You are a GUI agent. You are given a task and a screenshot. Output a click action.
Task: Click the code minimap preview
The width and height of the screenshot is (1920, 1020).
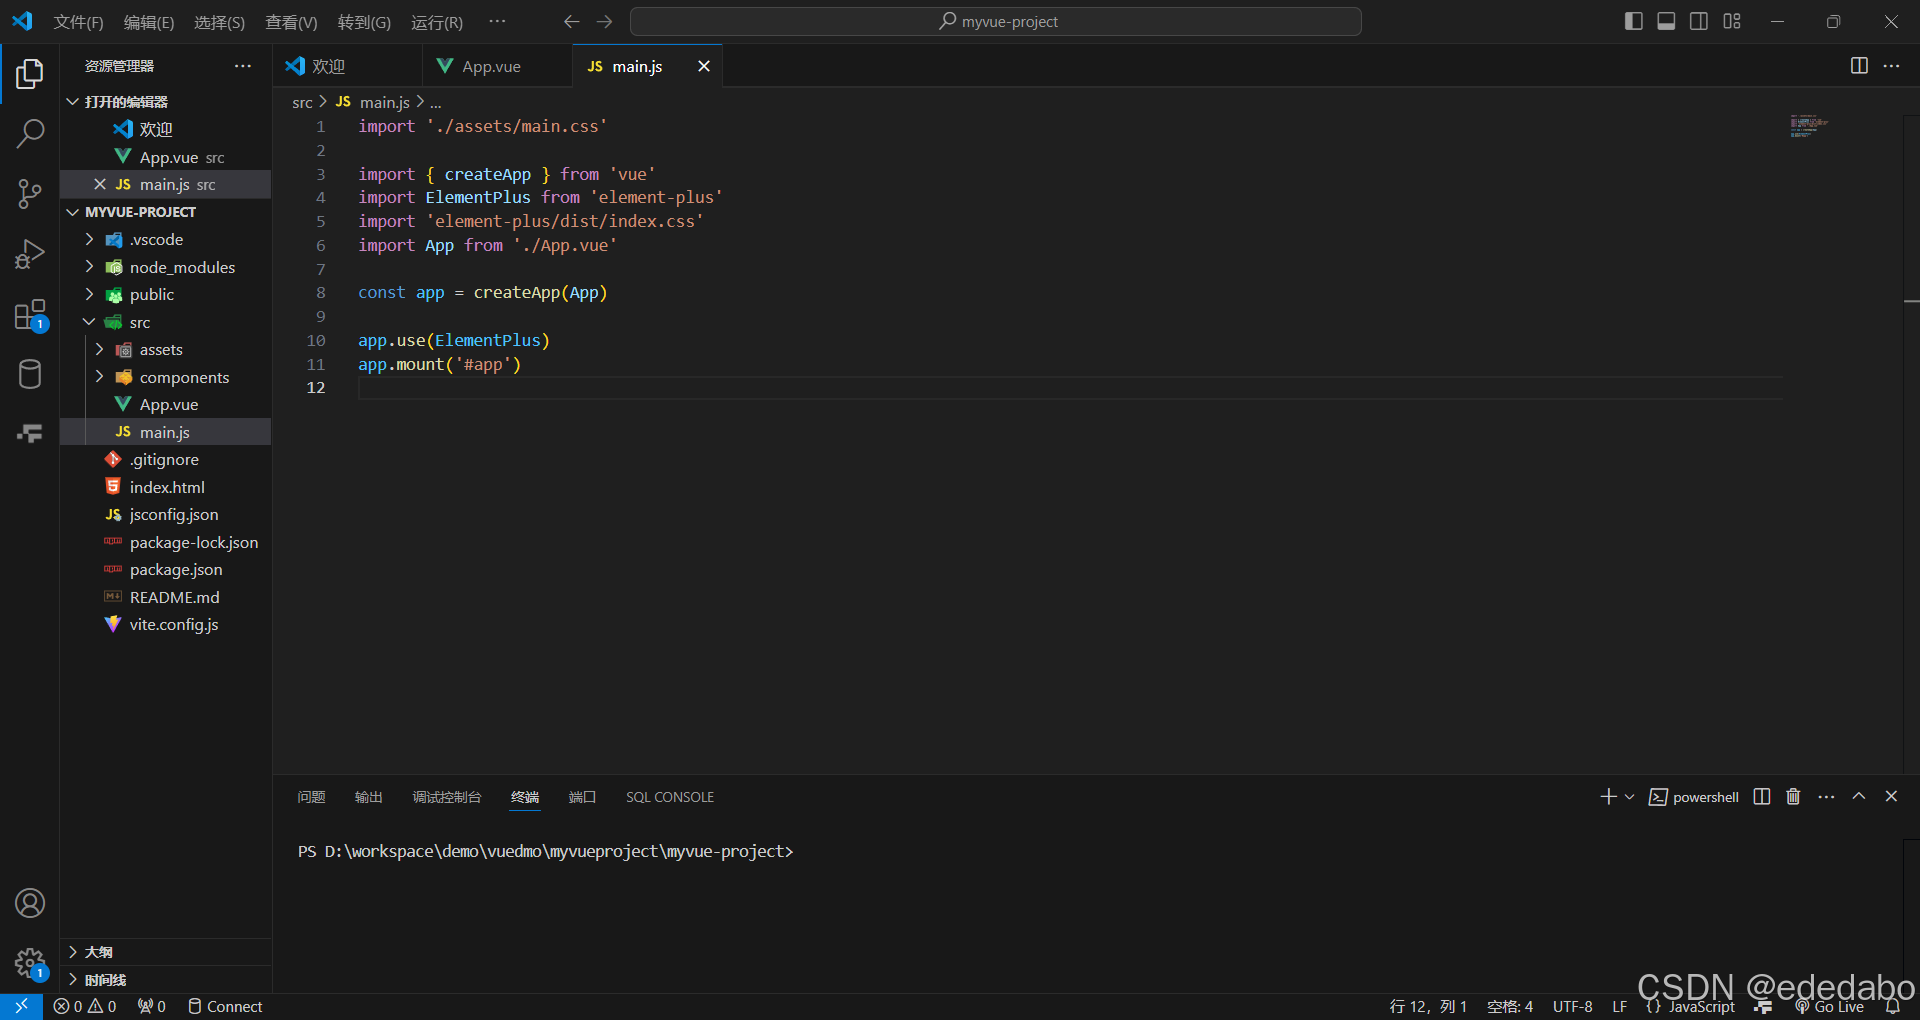point(1808,126)
